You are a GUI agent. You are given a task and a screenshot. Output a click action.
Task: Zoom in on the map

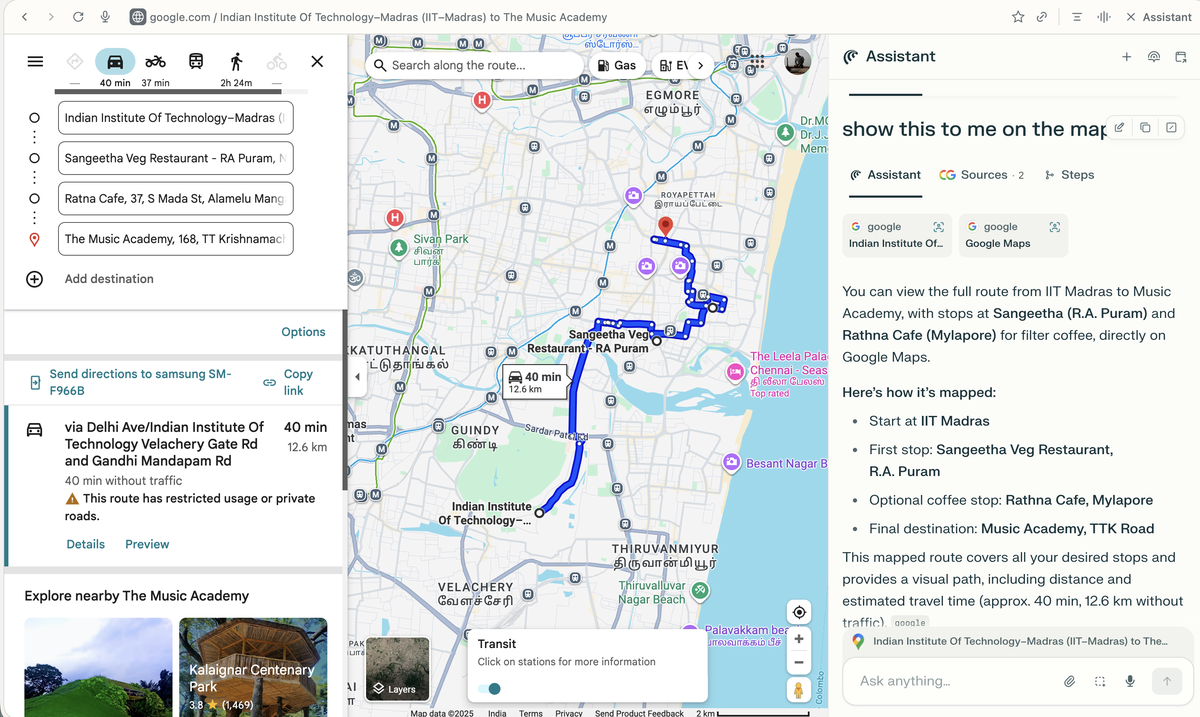click(798, 639)
